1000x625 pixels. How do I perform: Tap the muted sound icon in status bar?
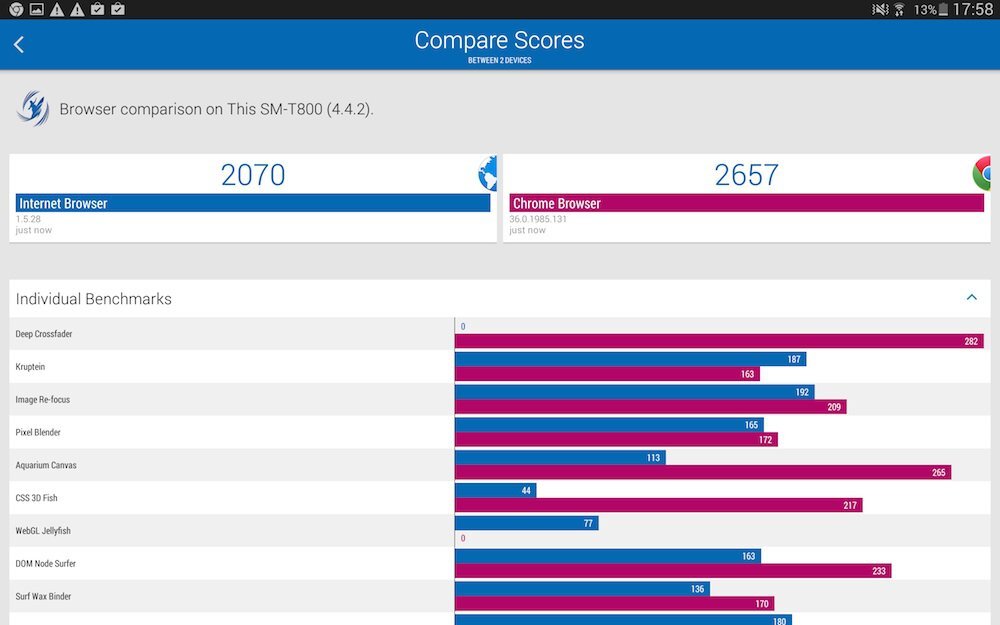[x=879, y=9]
